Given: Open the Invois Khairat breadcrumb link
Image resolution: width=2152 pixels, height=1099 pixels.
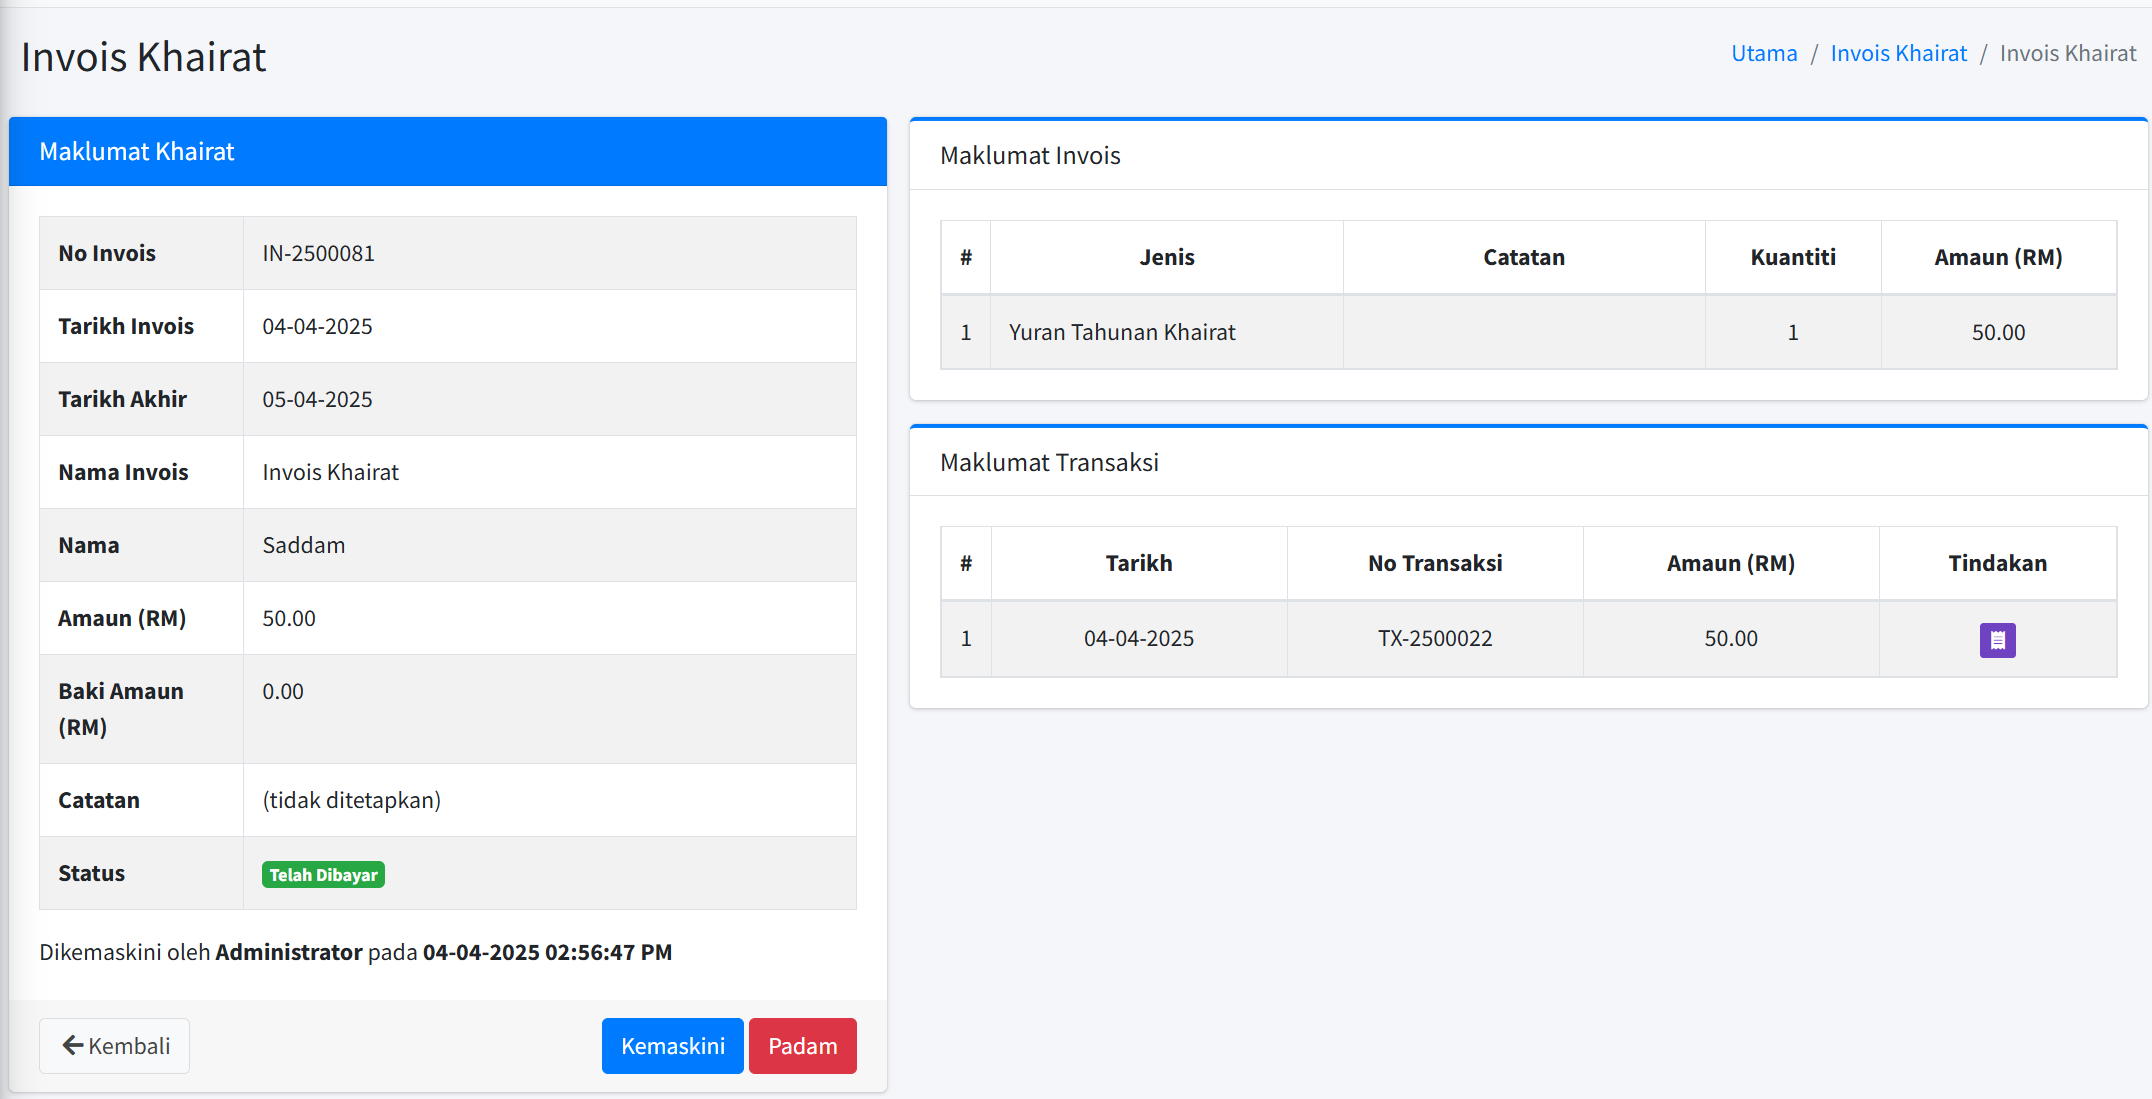Looking at the screenshot, I should [x=1898, y=54].
